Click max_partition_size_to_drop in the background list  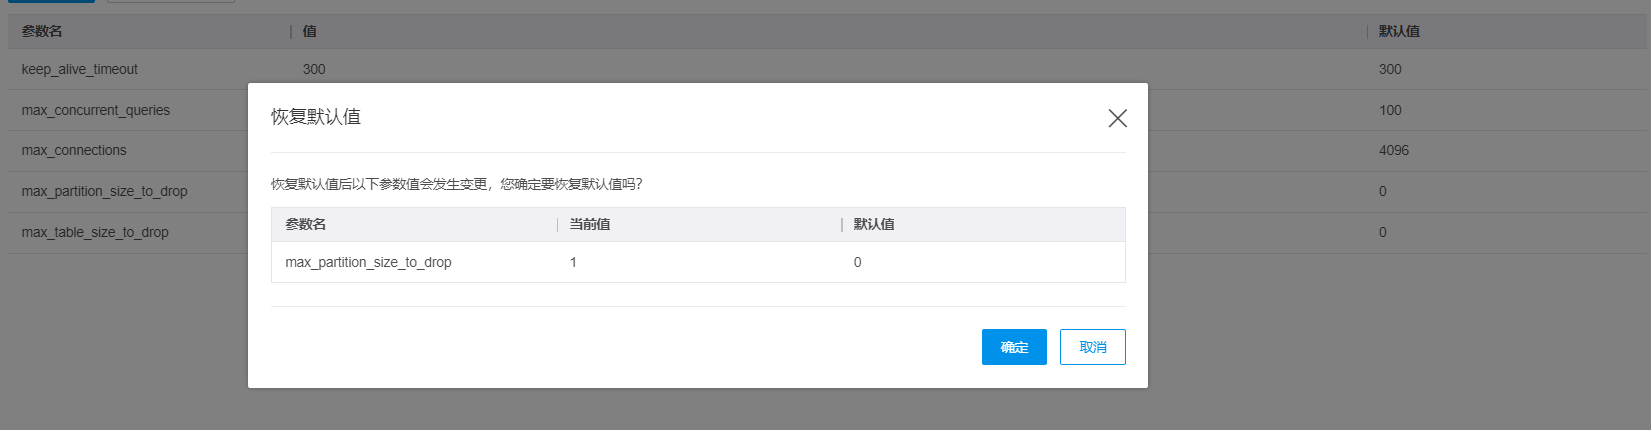coord(104,191)
